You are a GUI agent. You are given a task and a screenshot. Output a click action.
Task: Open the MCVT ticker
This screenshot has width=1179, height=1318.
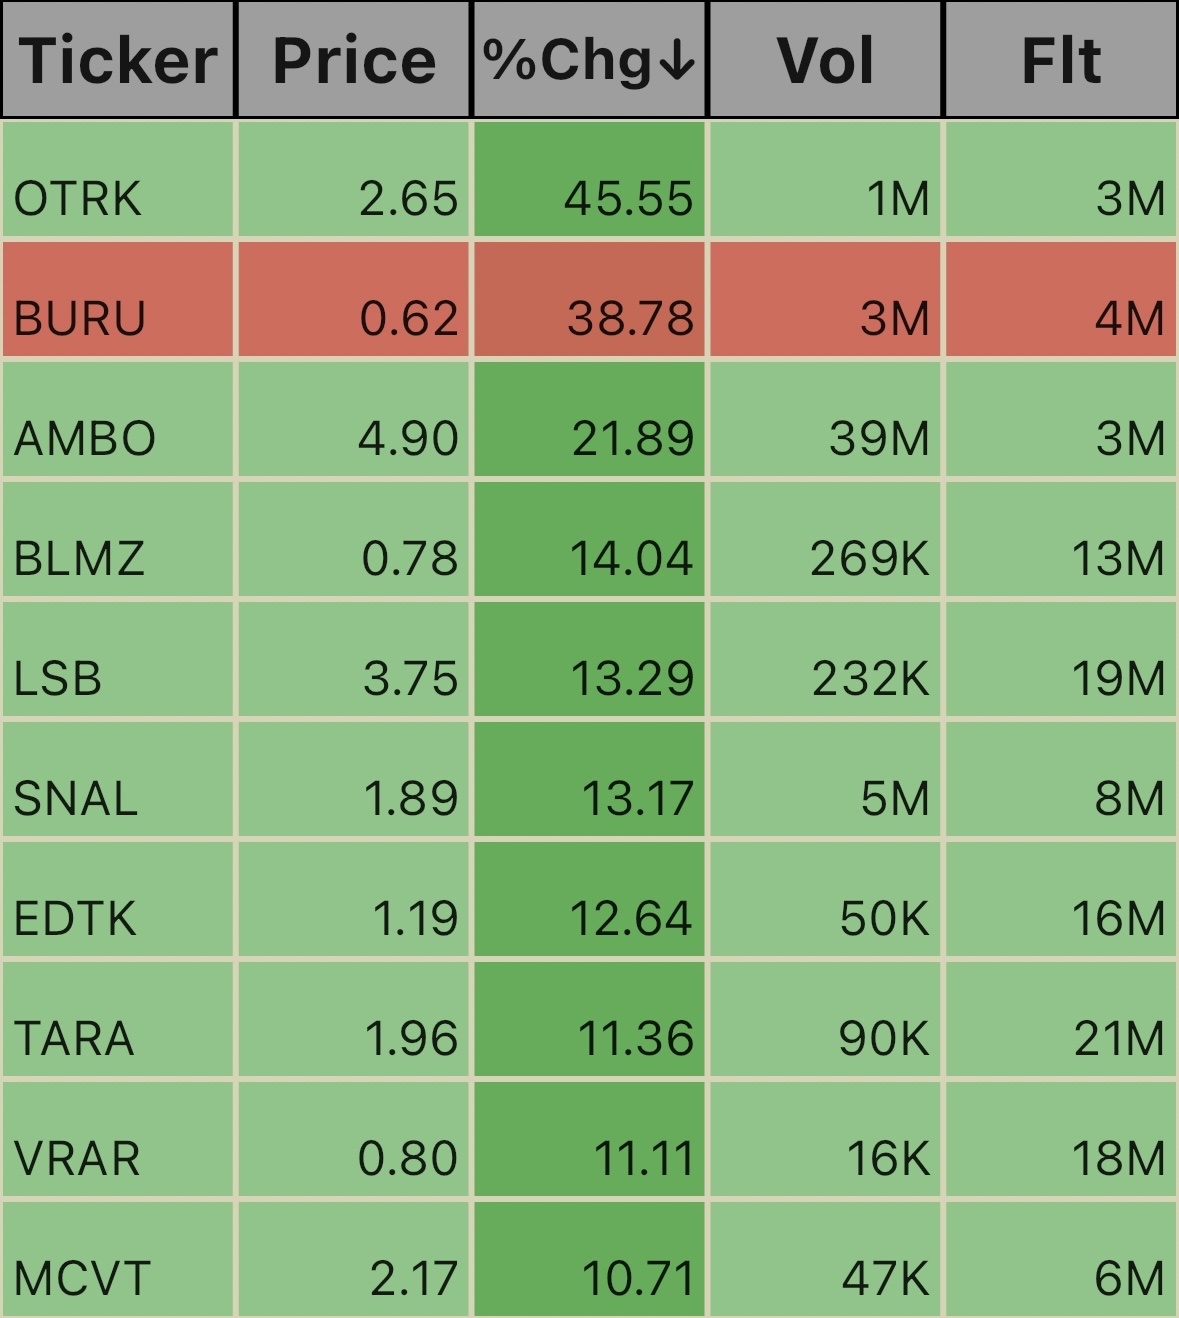tap(83, 1278)
